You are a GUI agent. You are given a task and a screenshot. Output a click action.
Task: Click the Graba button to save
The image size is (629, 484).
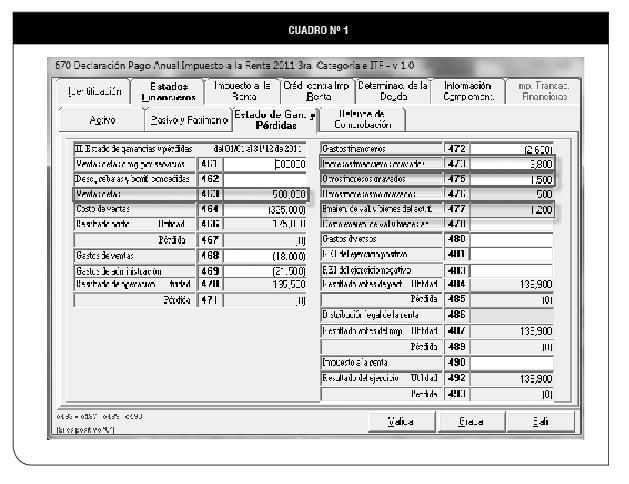[x=471, y=421]
